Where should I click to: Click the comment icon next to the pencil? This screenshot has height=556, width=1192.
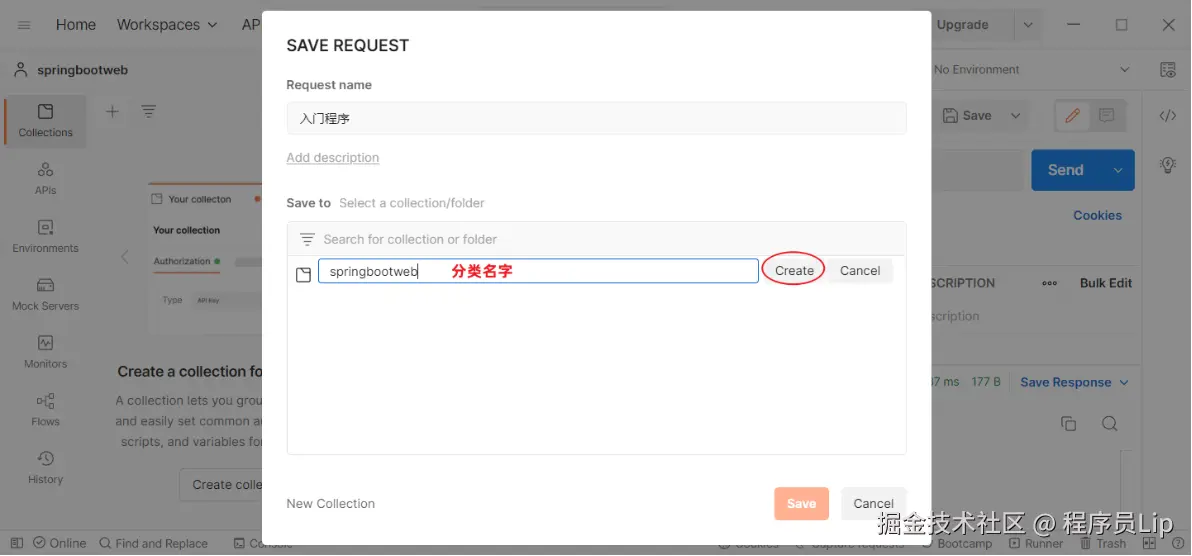[x=1106, y=116]
